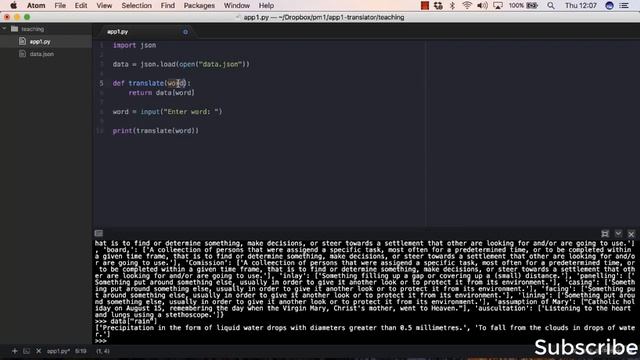
Task: Collapse the teaching project folder
Action: pyautogui.click(x=4, y=29)
